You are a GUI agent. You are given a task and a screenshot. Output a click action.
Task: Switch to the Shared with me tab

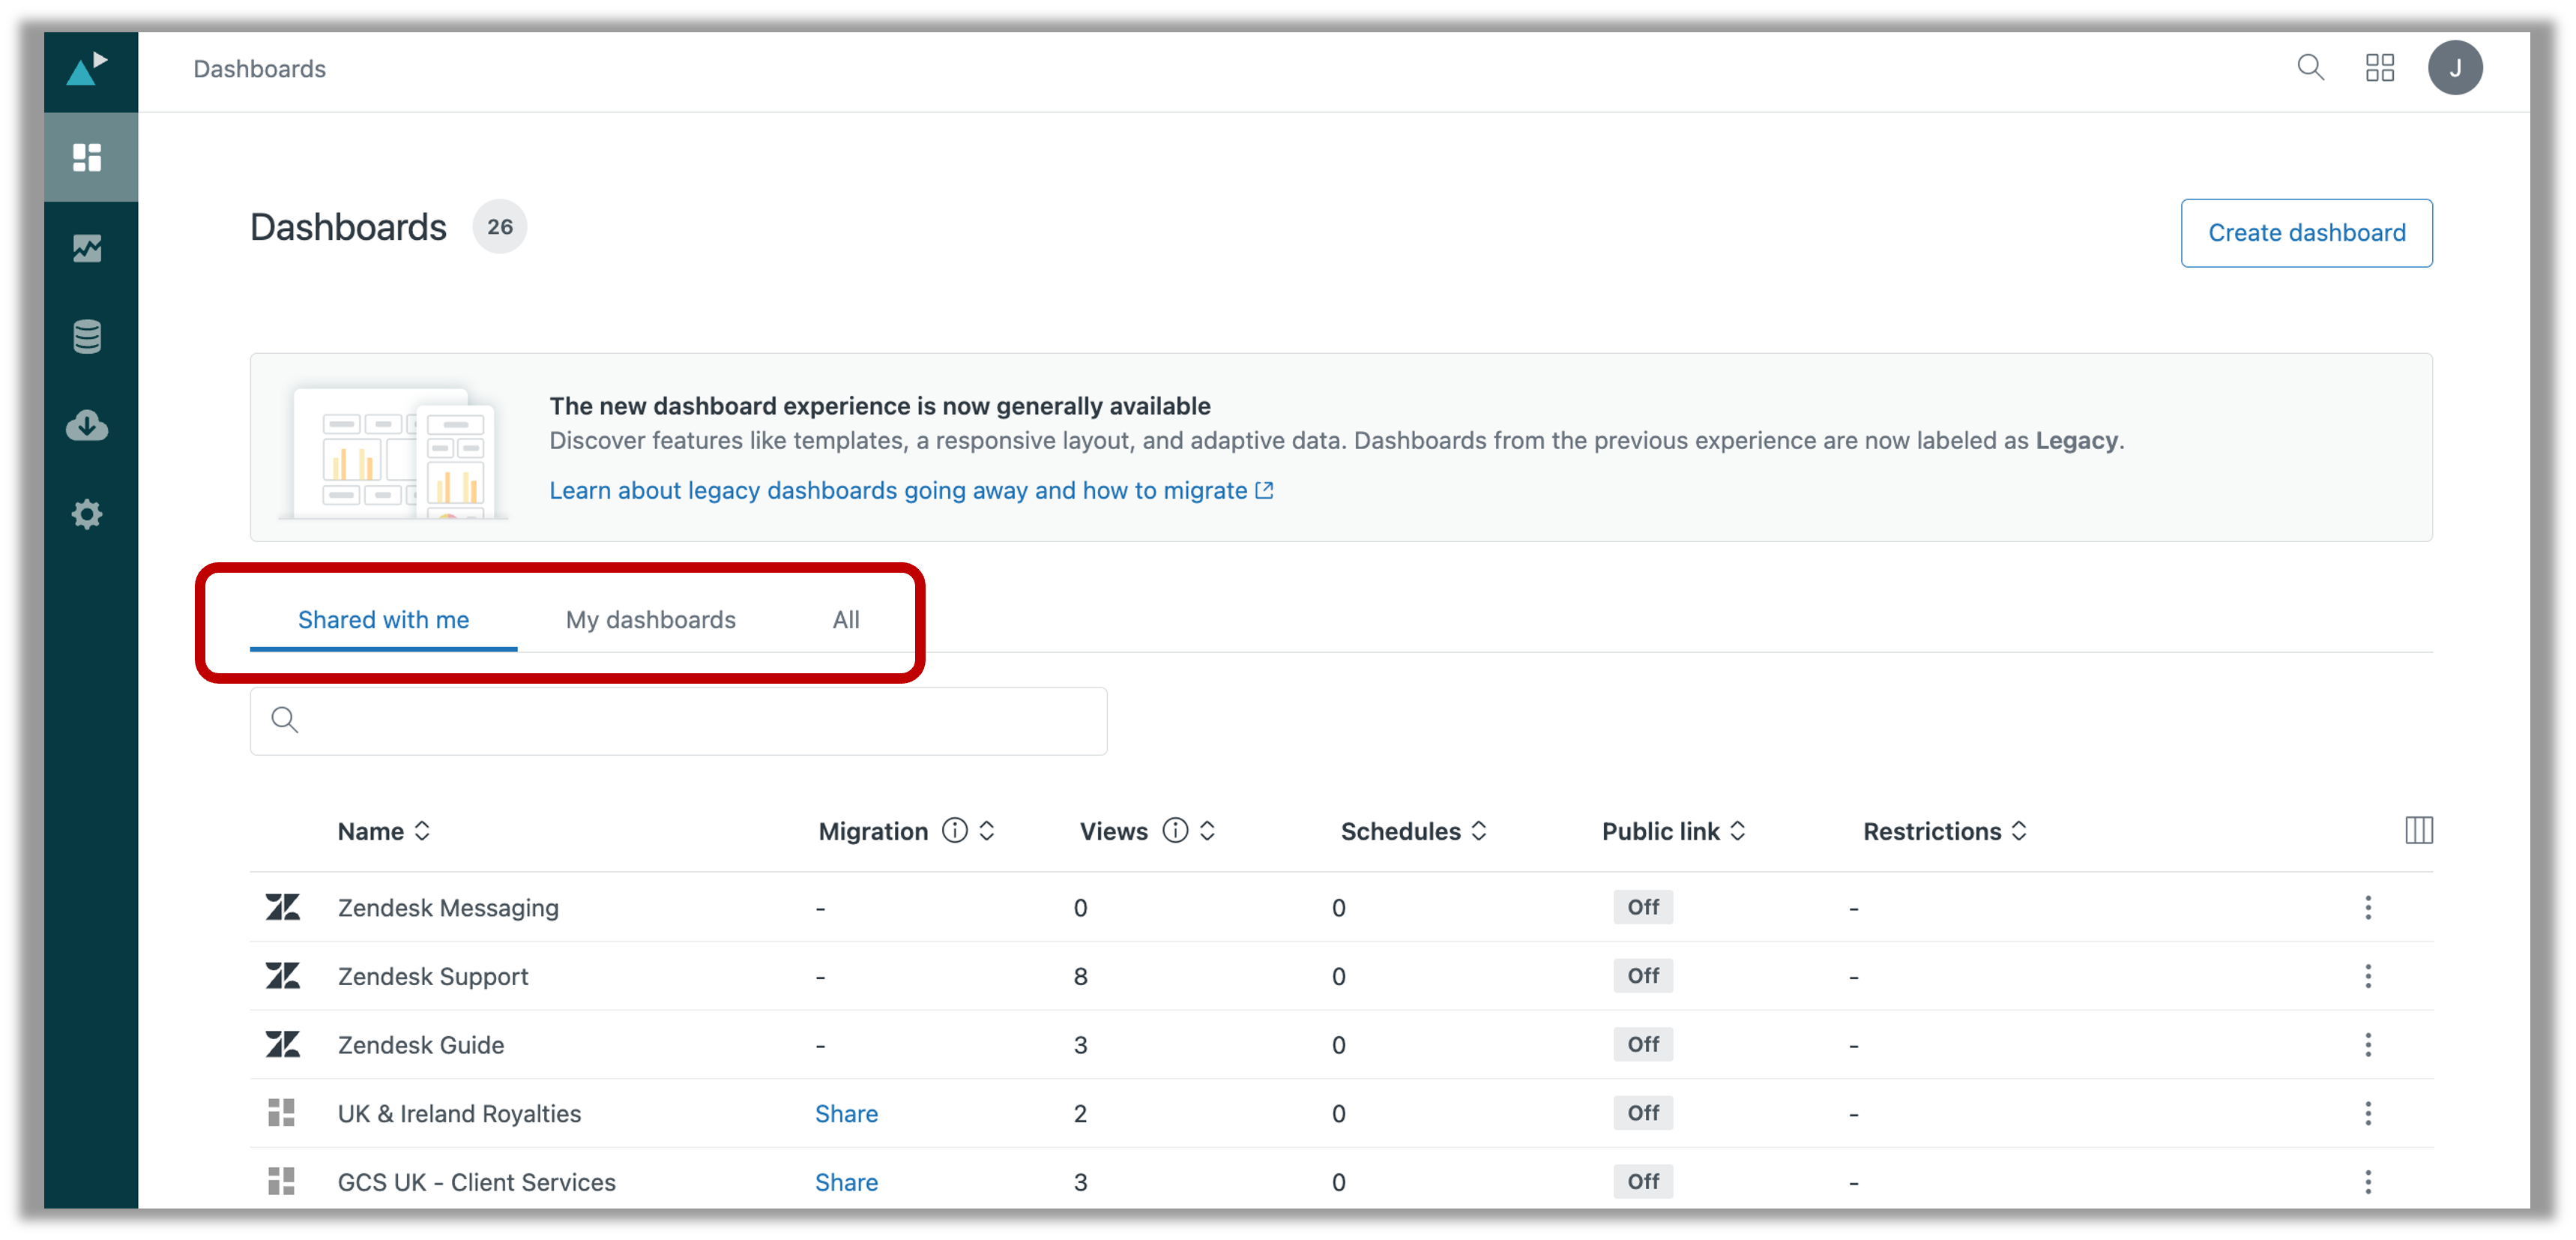coord(383,620)
